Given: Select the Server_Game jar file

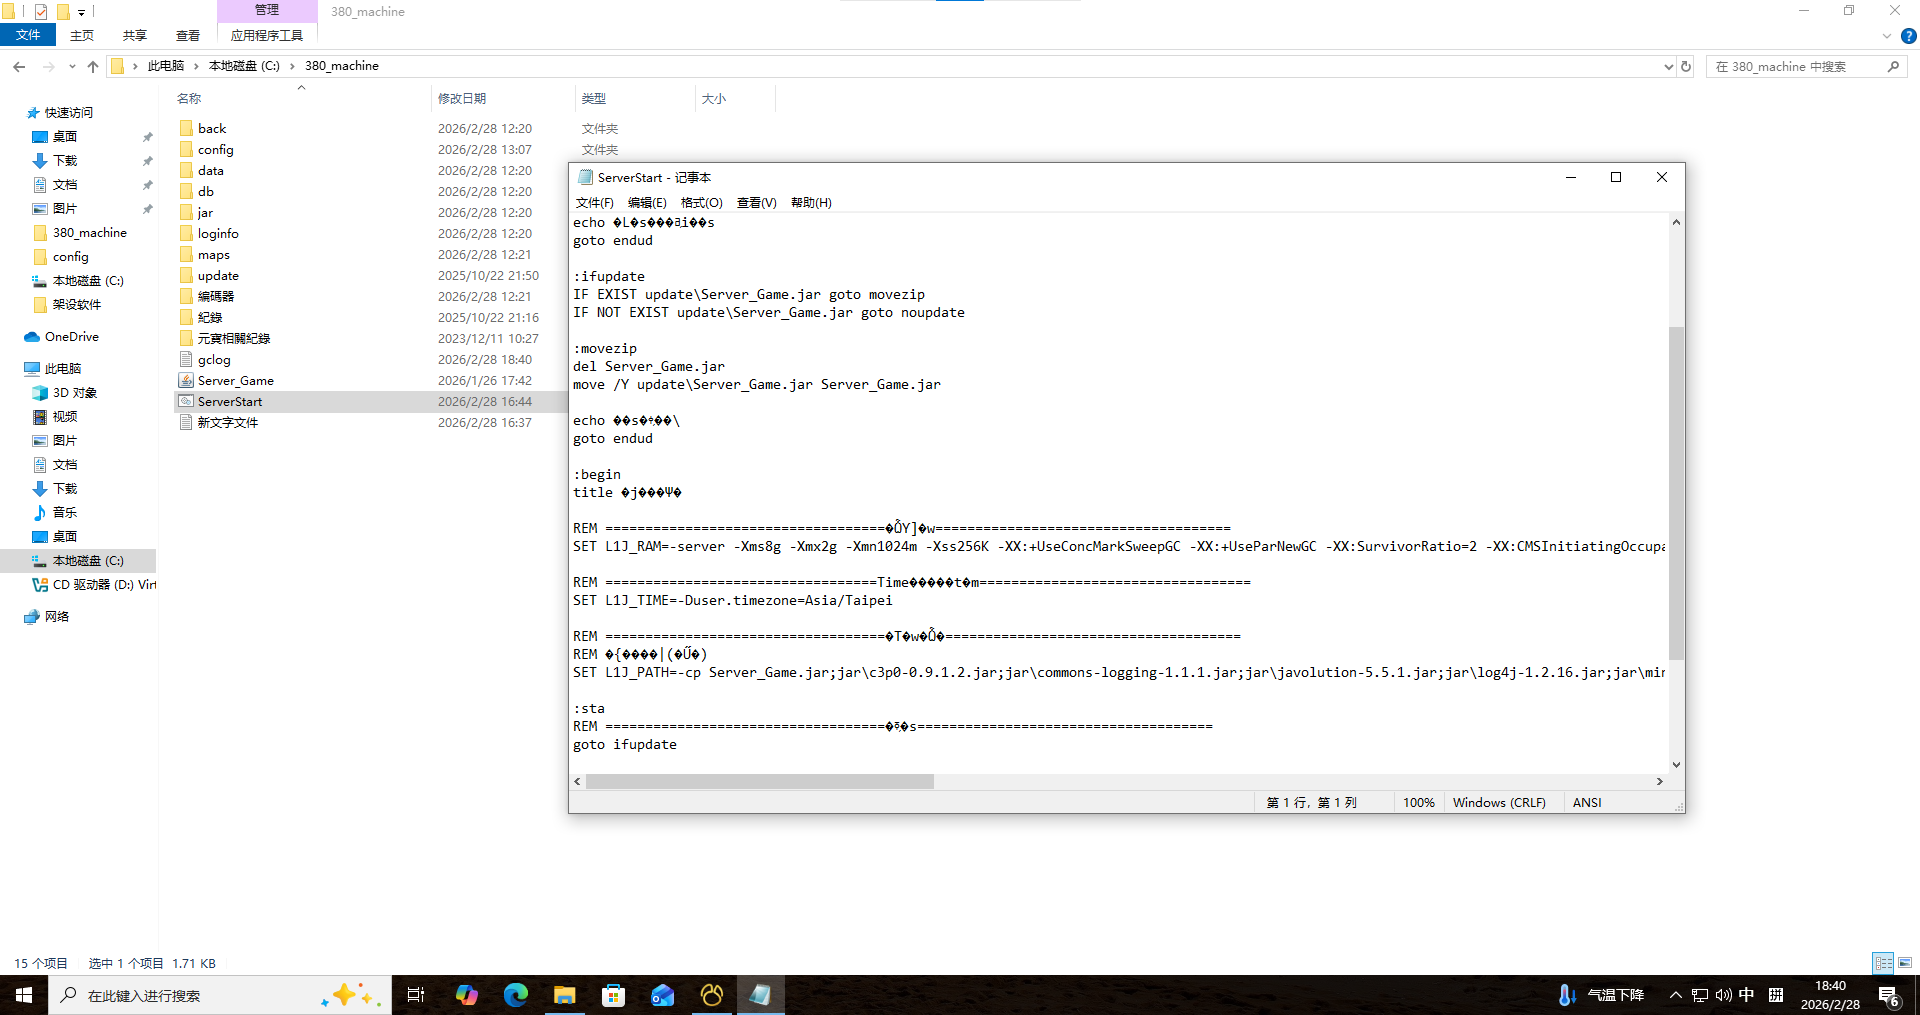Looking at the screenshot, I should (x=235, y=380).
